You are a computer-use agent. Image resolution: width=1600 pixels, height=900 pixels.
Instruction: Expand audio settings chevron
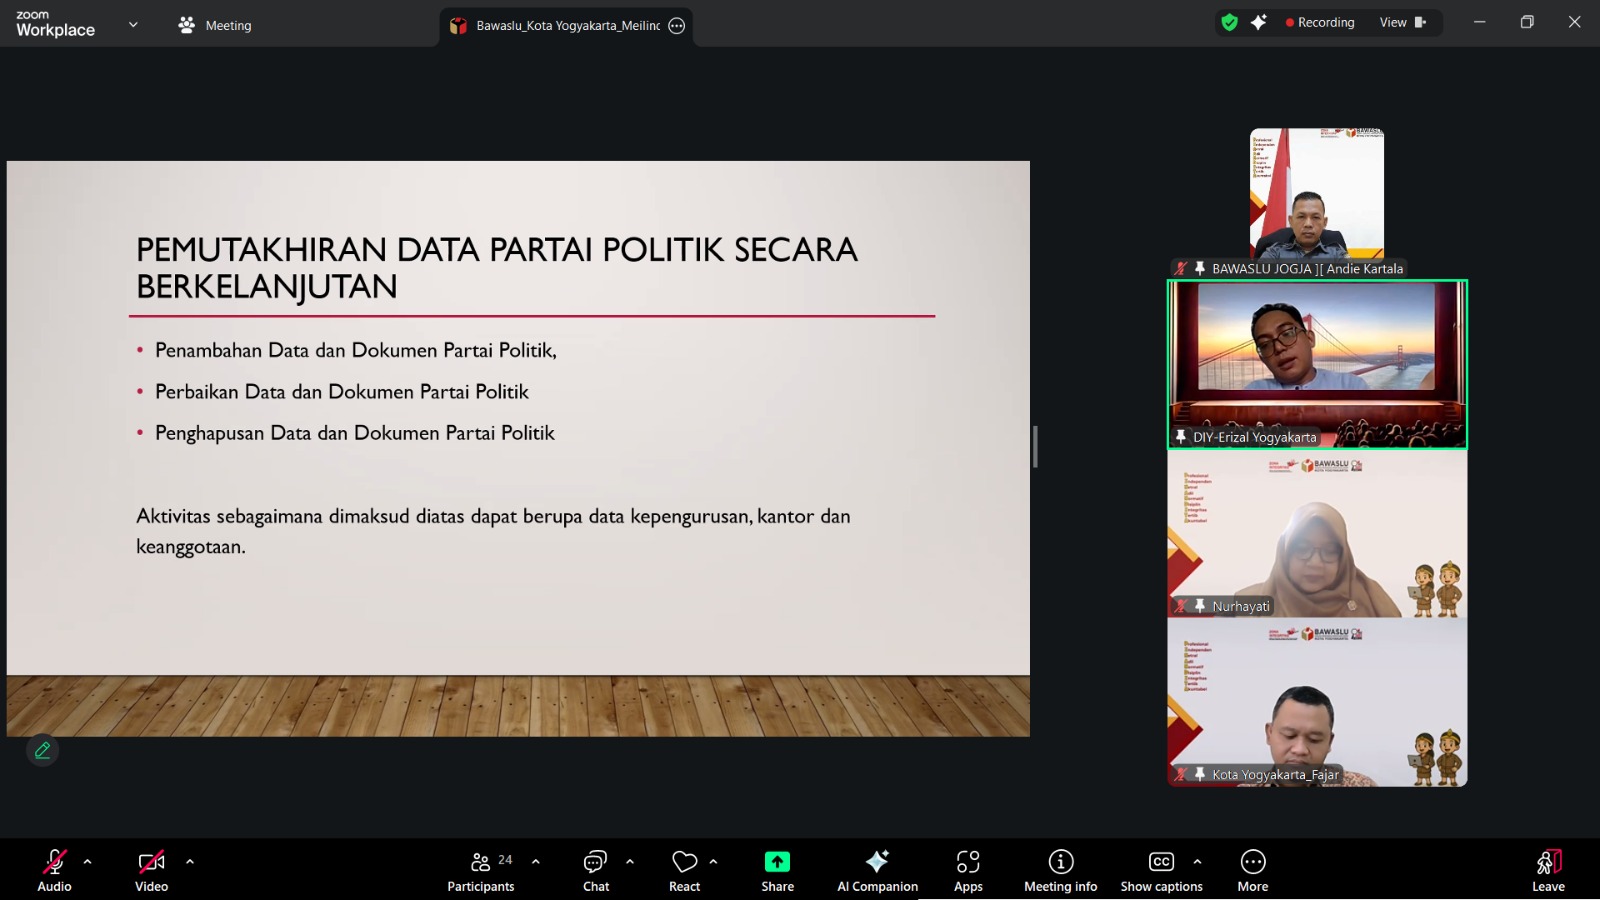(88, 860)
